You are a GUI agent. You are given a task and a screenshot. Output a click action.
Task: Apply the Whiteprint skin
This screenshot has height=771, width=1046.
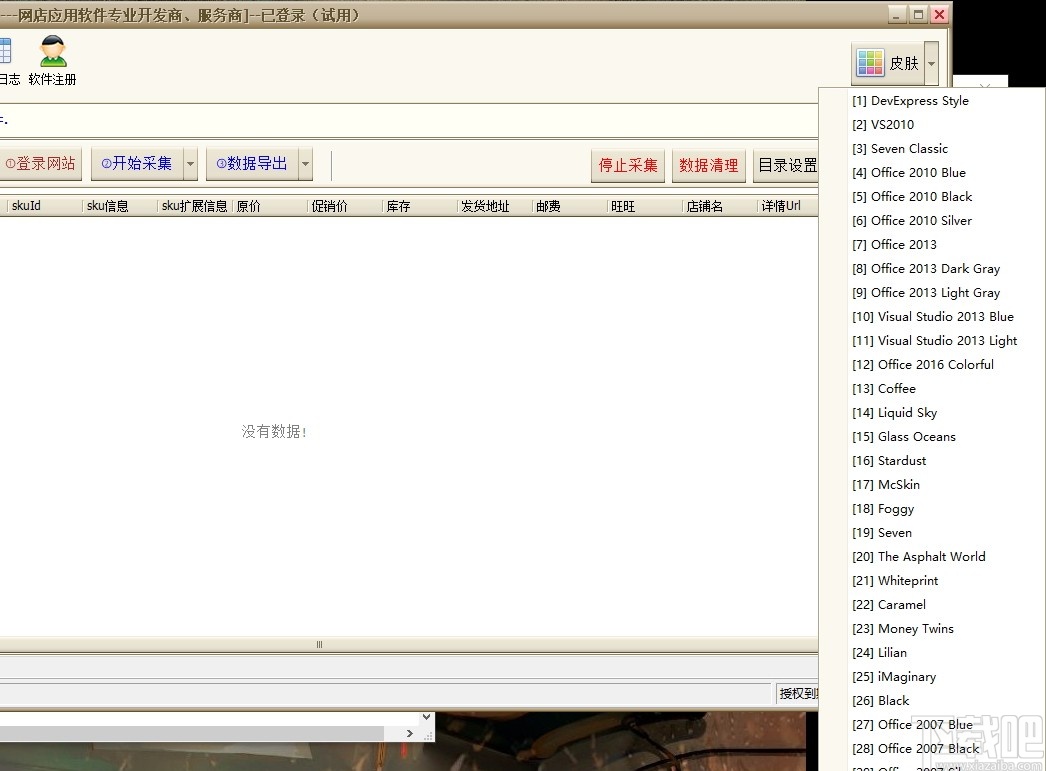tap(895, 581)
